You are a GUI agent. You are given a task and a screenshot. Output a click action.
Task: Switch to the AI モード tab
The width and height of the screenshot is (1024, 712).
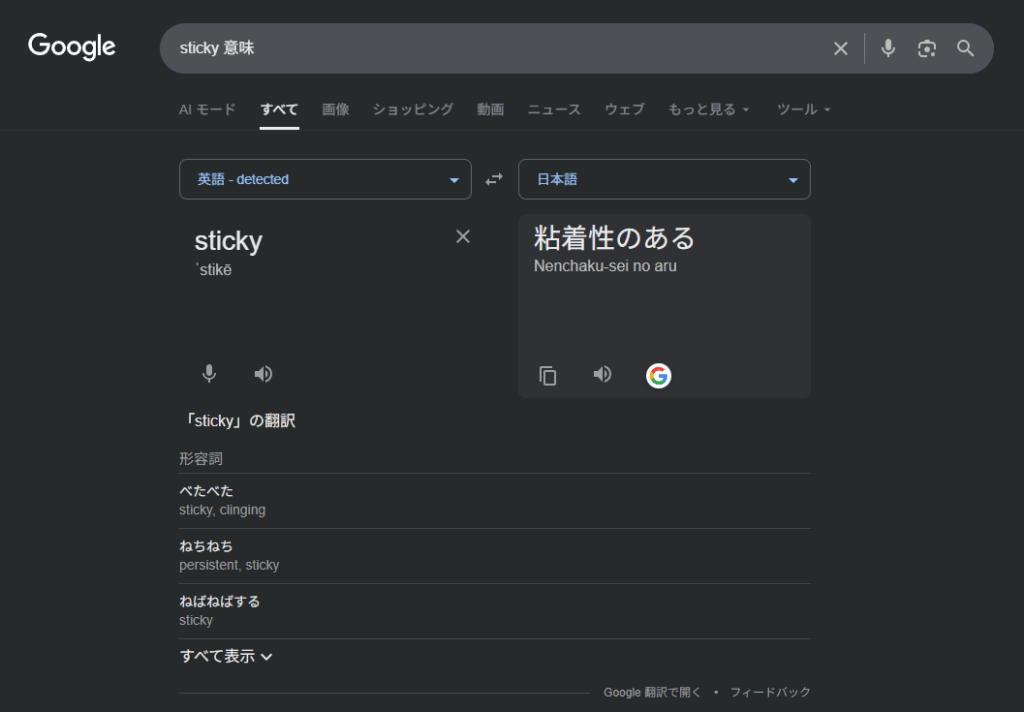click(x=207, y=109)
